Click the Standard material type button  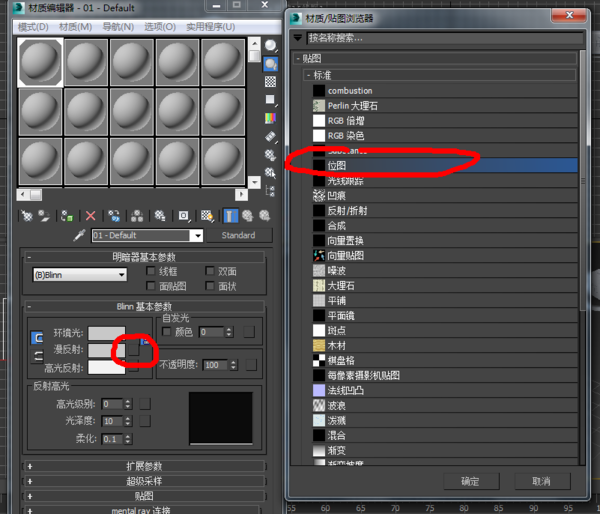point(240,235)
